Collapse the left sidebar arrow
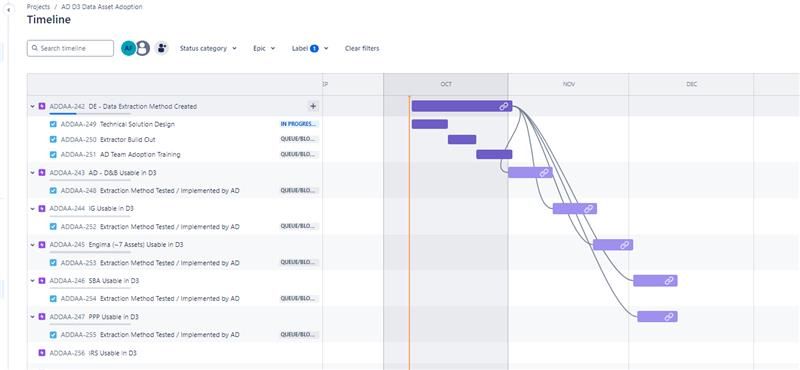The width and height of the screenshot is (800, 370). (8, 10)
